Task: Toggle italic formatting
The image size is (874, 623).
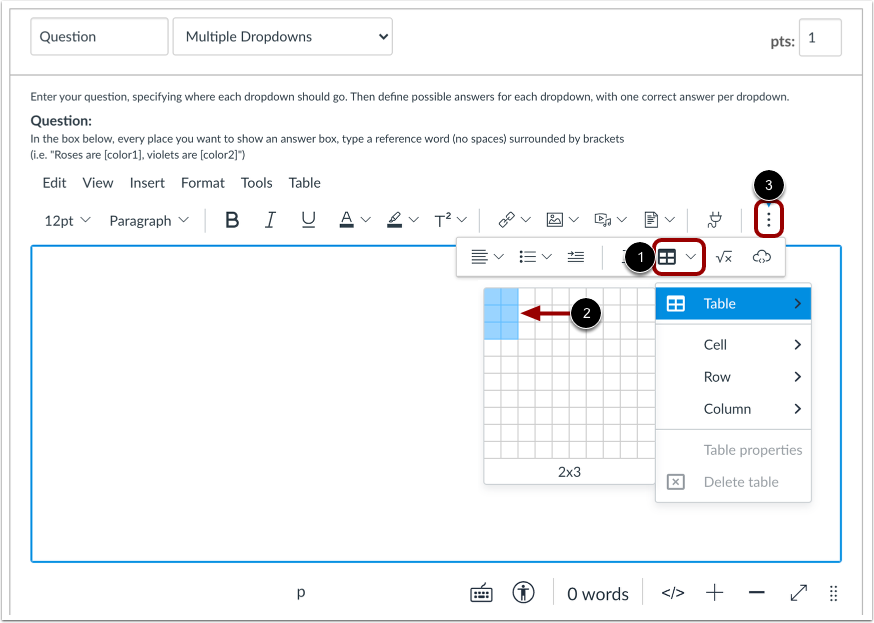Action: point(270,221)
